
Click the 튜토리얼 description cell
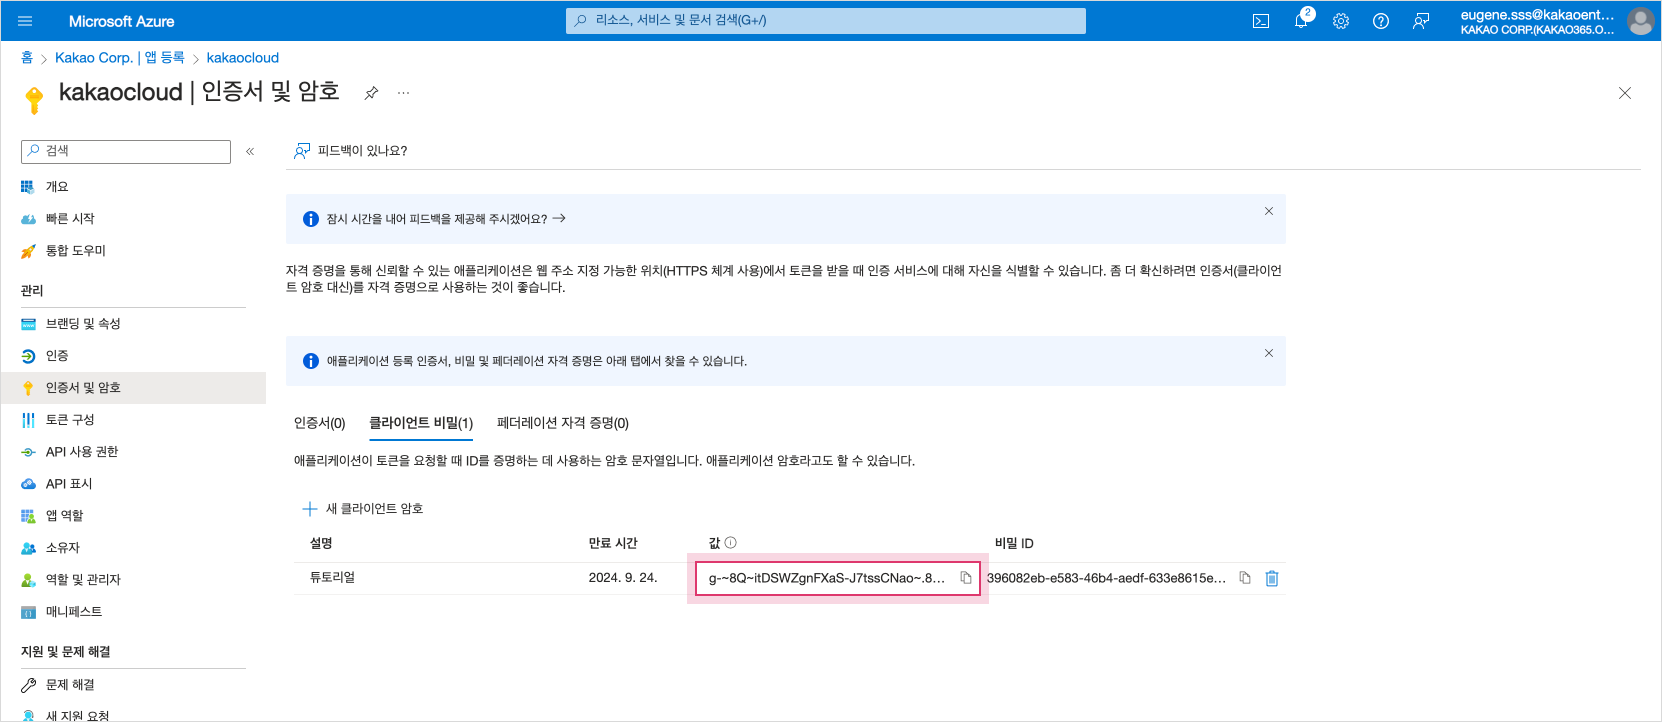[x=332, y=578]
